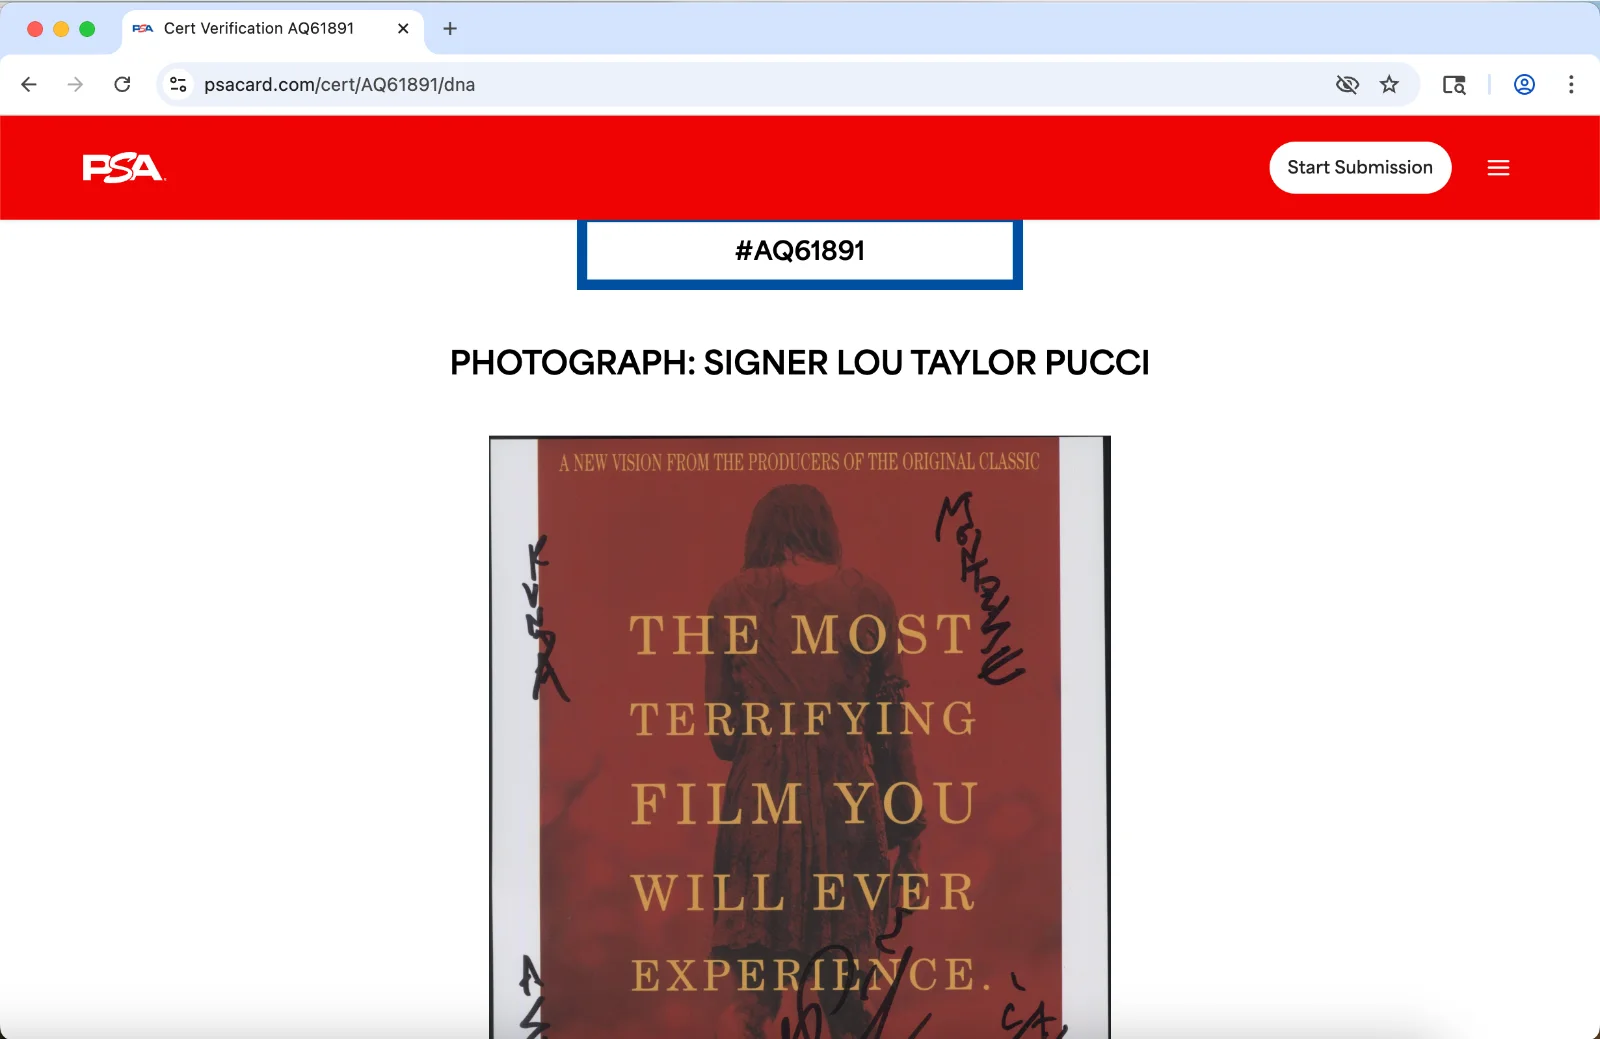Open the hamburger menu in red header
The height and width of the screenshot is (1039, 1600).
(x=1498, y=168)
